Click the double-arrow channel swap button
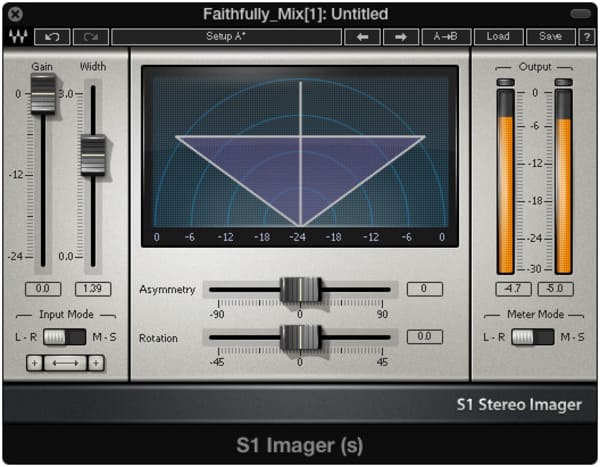 [65, 363]
